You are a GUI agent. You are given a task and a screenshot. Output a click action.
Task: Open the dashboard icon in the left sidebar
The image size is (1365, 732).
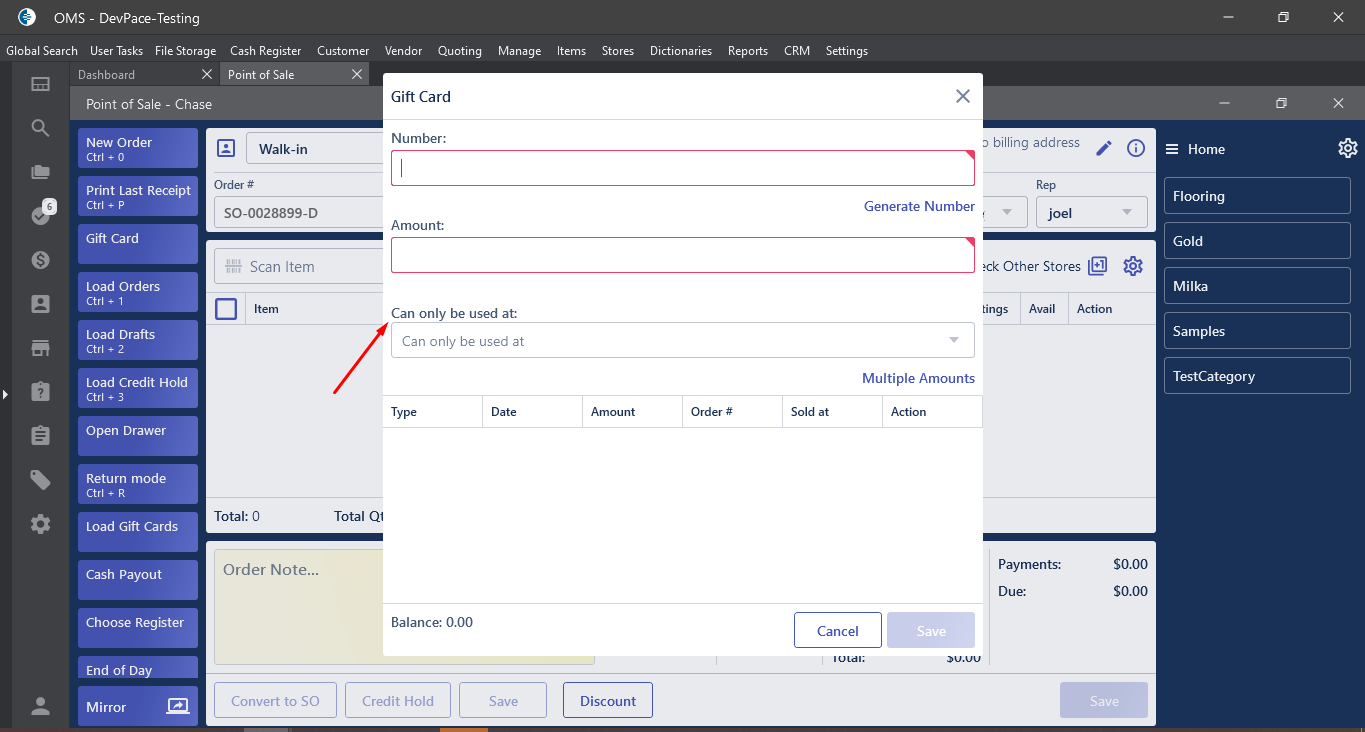40,85
